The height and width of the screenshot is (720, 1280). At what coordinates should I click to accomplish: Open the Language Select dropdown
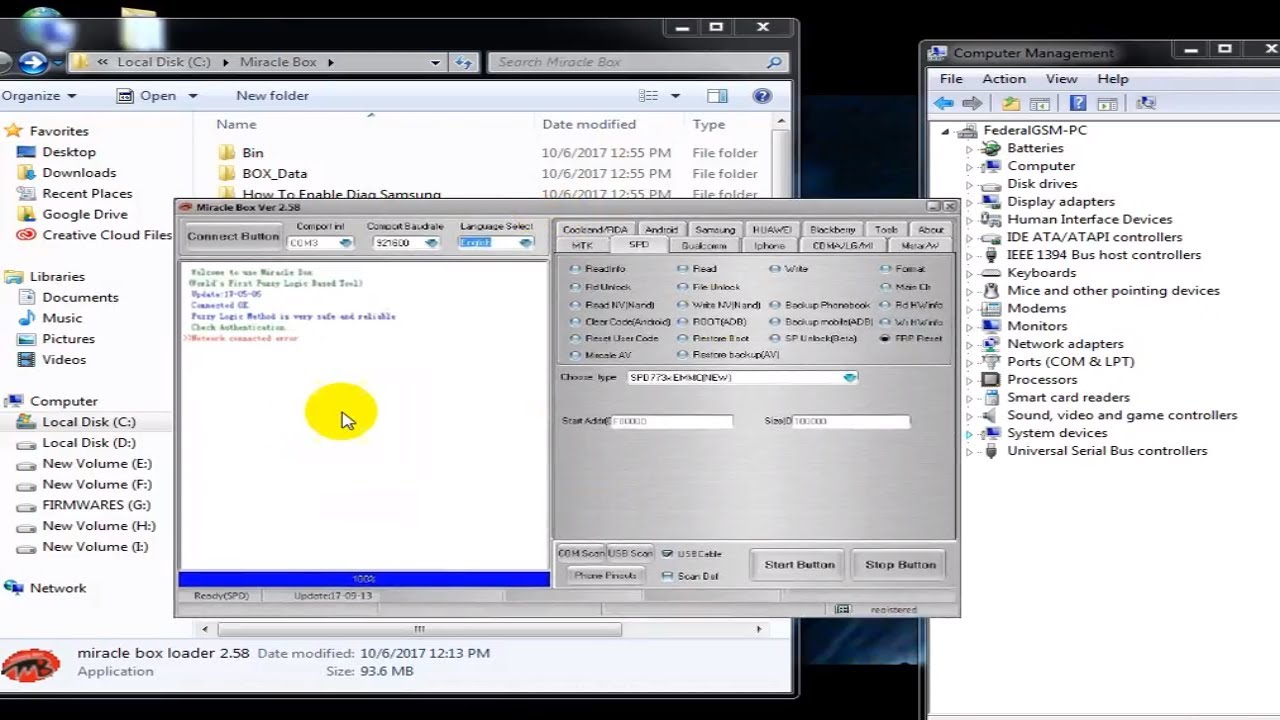(x=526, y=243)
